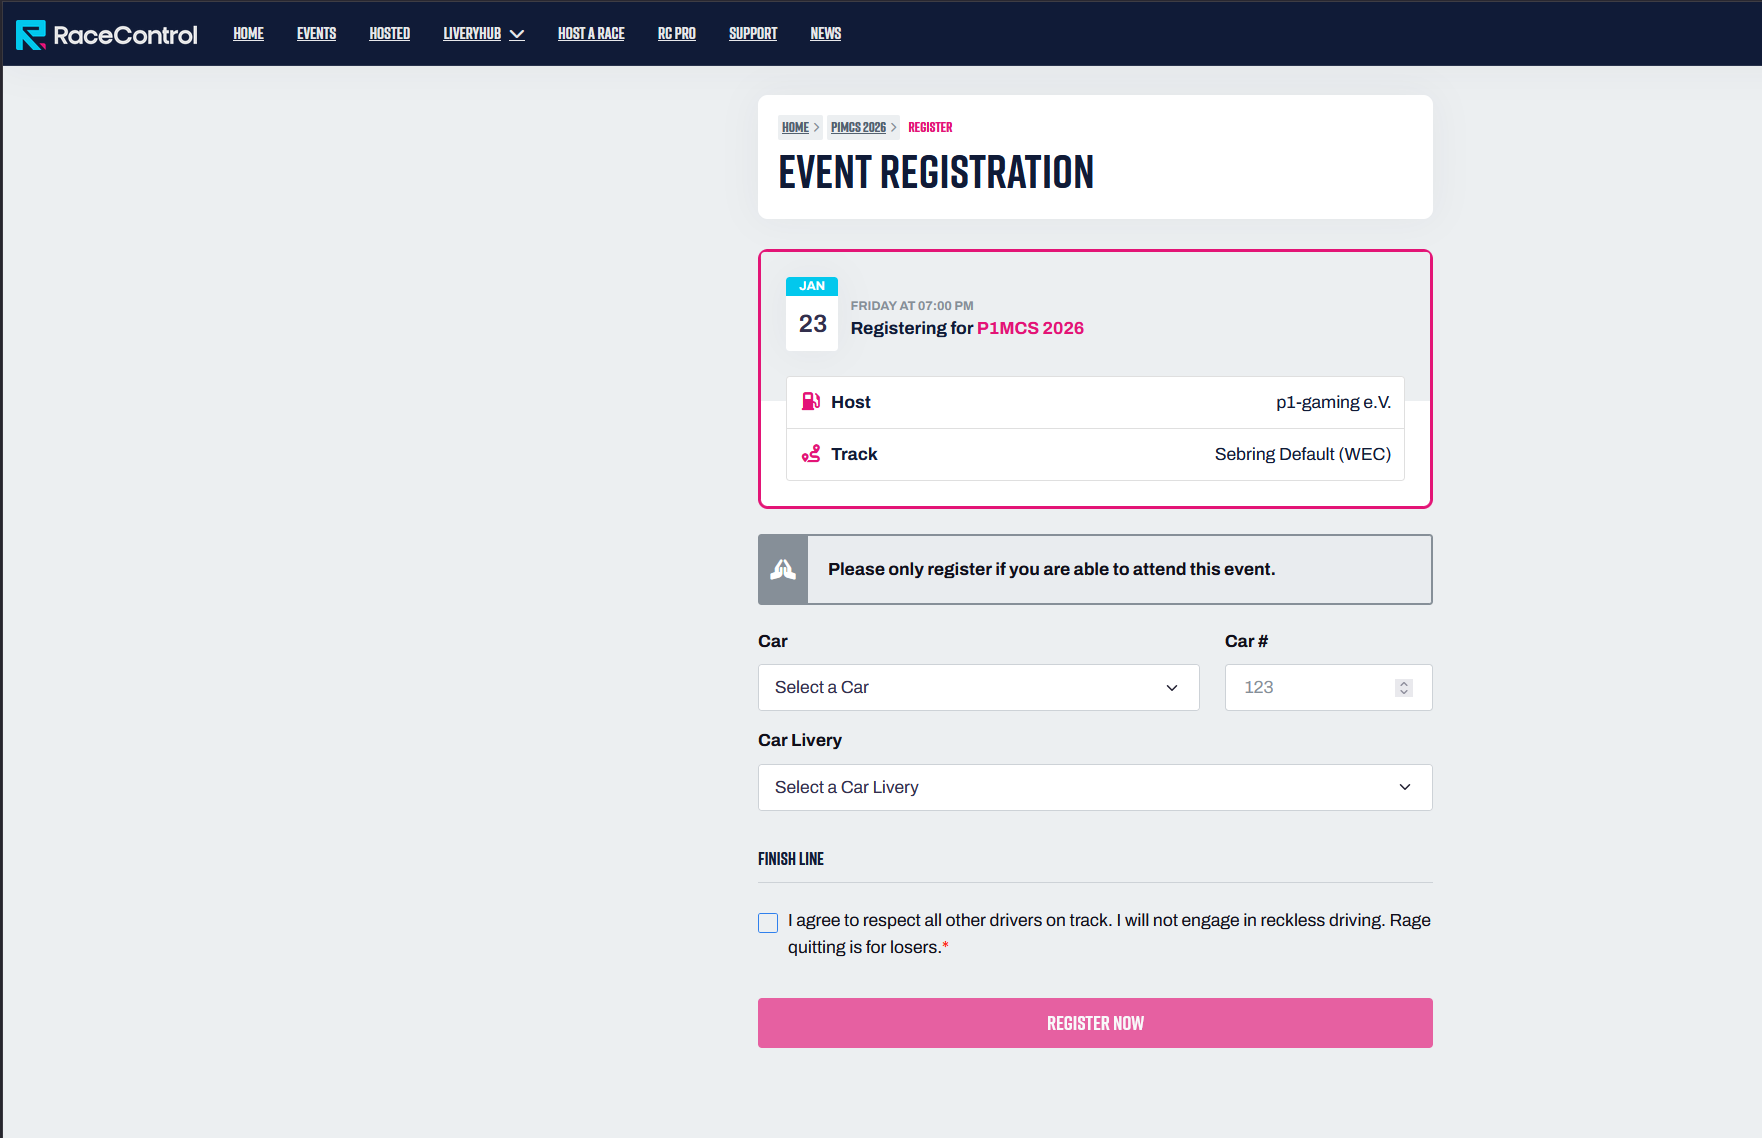1762x1138 pixels.
Task: Open the Hosted menu item
Action: [389, 34]
